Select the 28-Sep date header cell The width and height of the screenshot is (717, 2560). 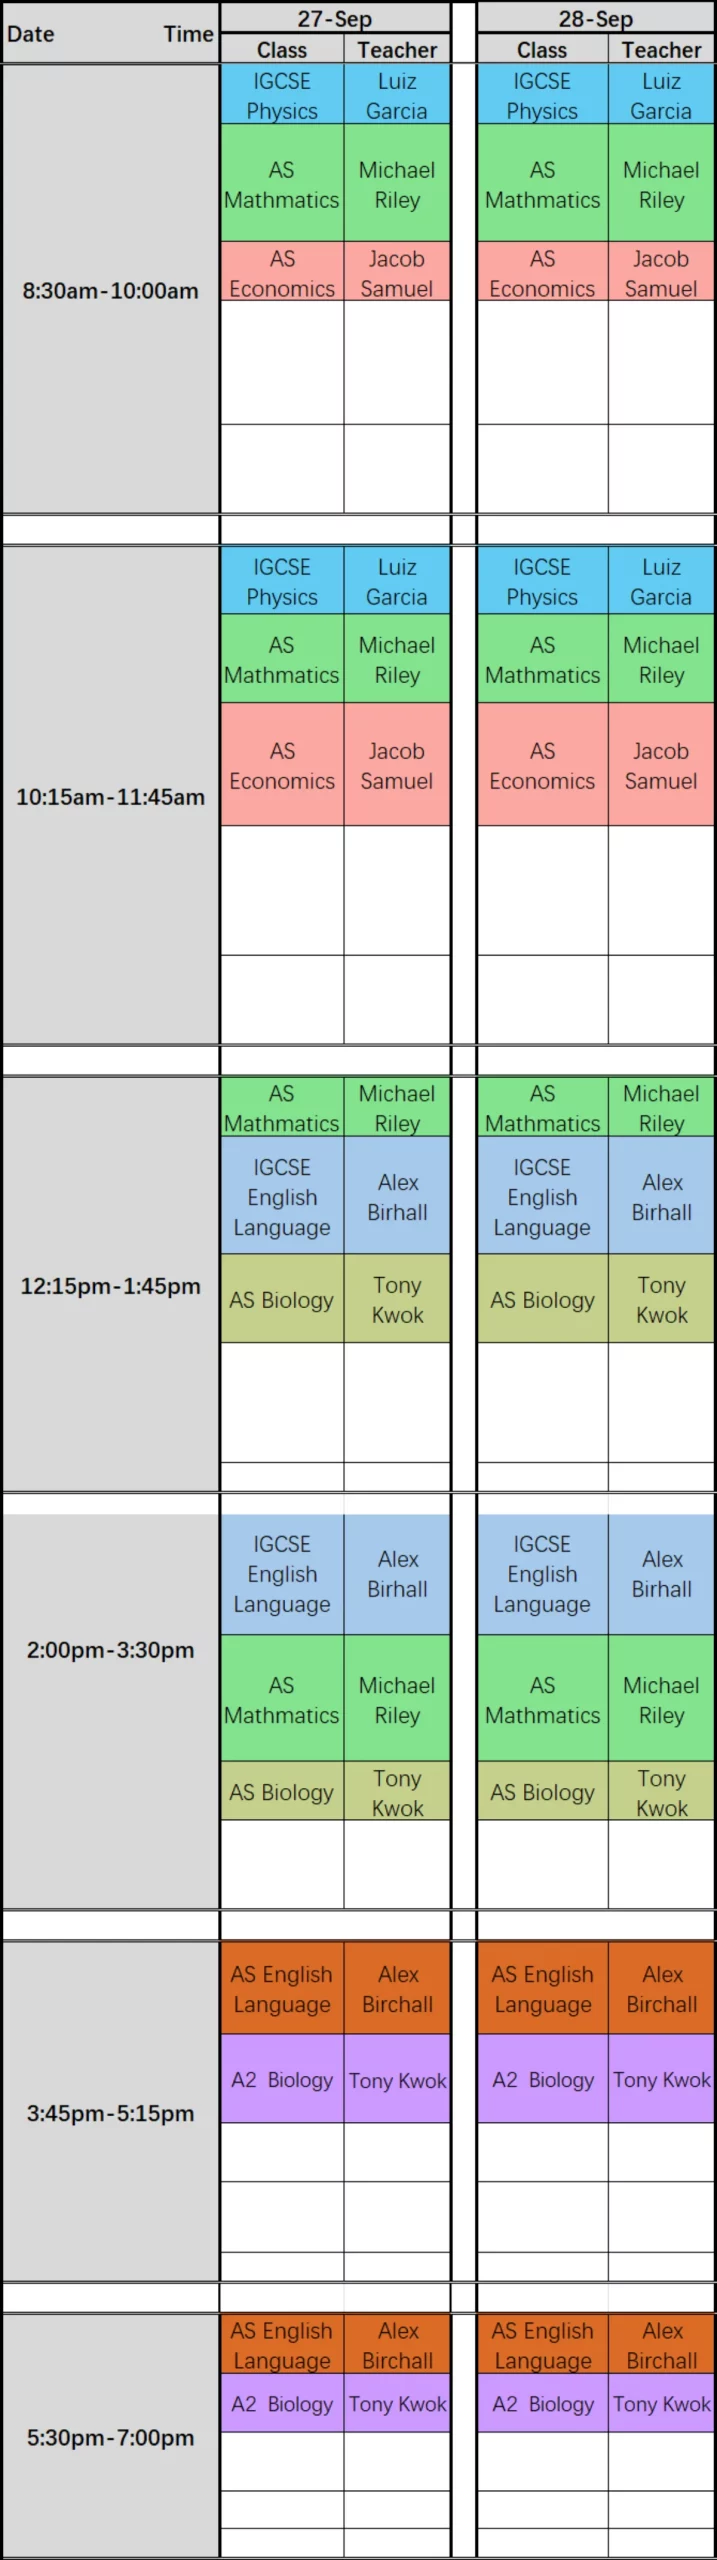point(596,18)
